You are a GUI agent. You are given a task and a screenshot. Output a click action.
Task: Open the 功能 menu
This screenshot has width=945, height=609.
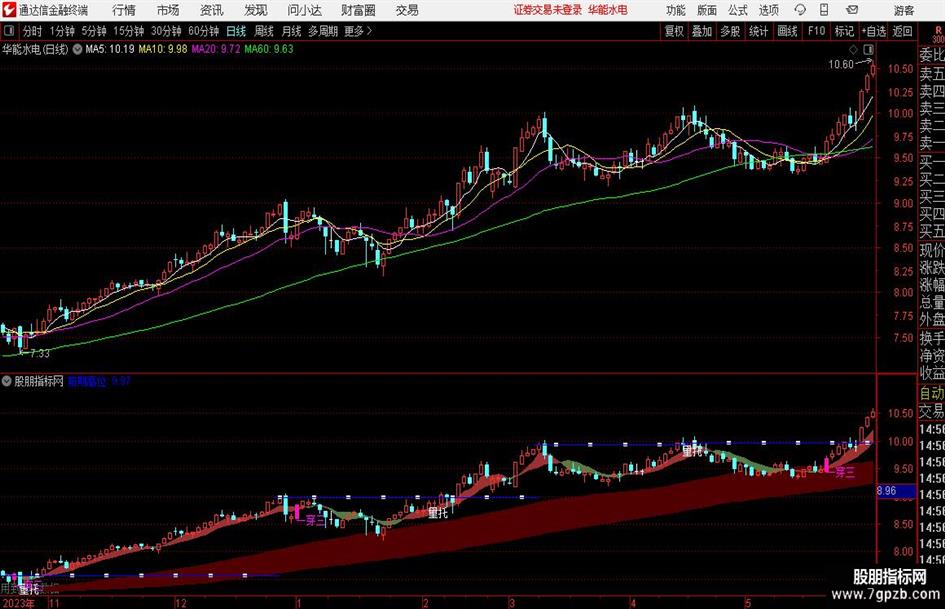point(676,10)
